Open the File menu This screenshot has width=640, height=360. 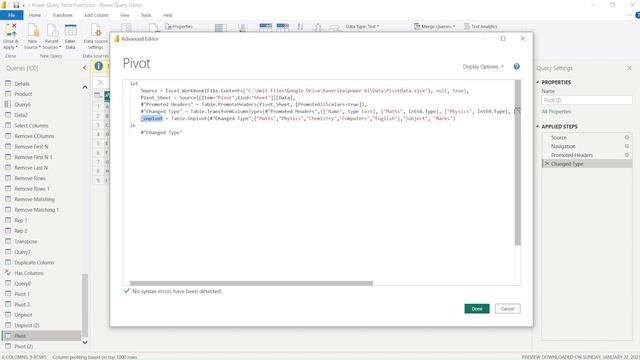pyautogui.click(x=11, y=15)
